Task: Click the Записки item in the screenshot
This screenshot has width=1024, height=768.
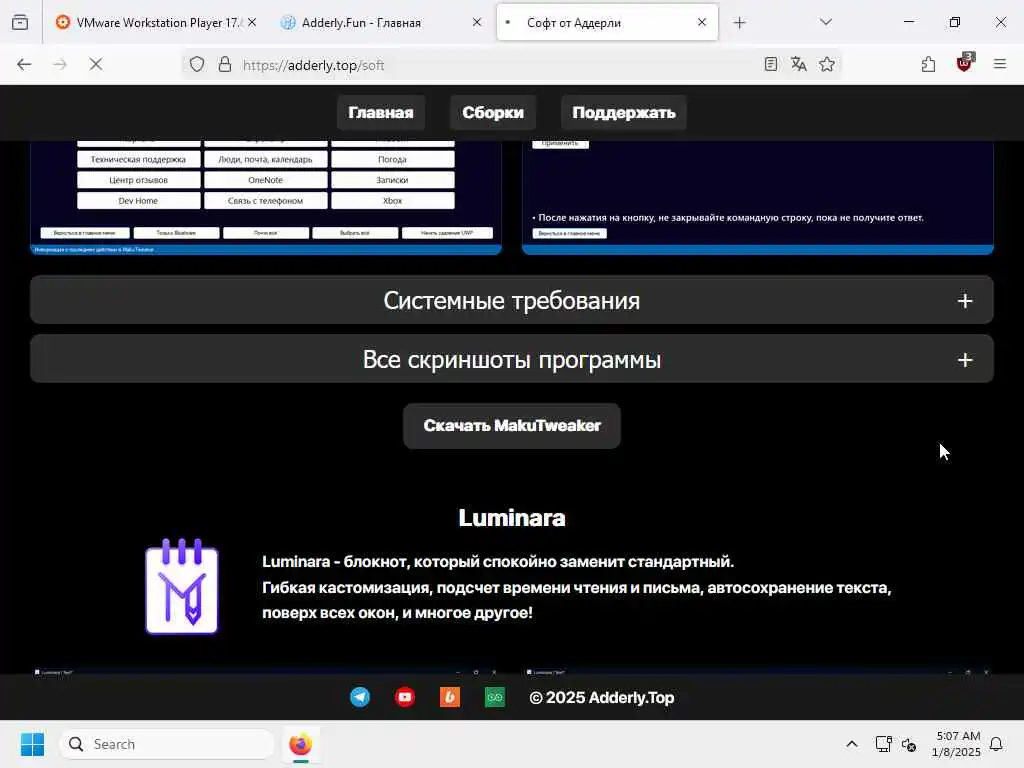Action: 392,180
